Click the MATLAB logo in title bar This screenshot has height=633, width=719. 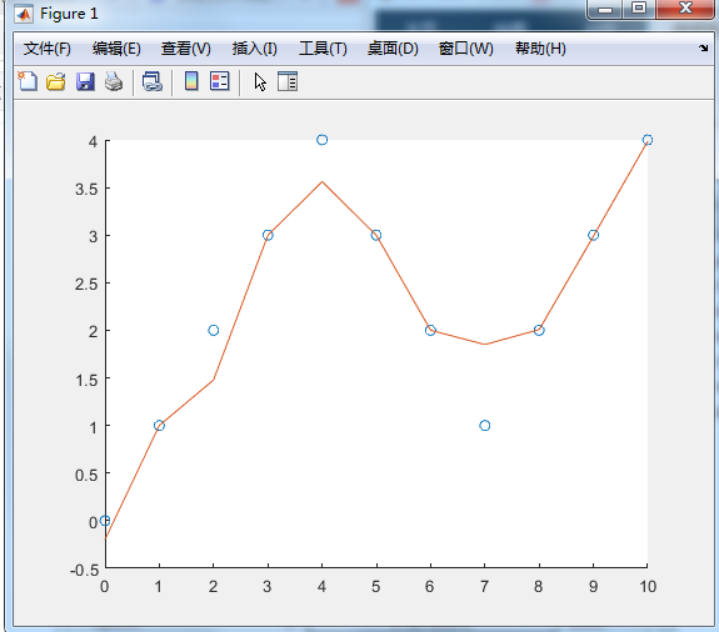point(23,14)
